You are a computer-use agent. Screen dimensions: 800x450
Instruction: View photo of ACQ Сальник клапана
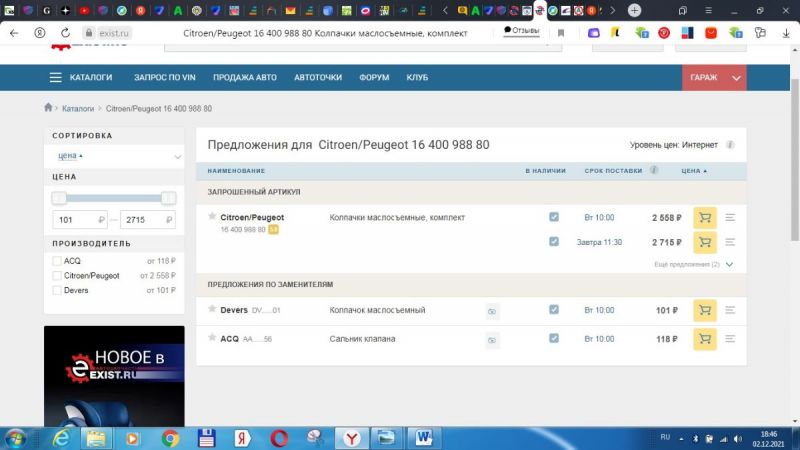(492, 340)
